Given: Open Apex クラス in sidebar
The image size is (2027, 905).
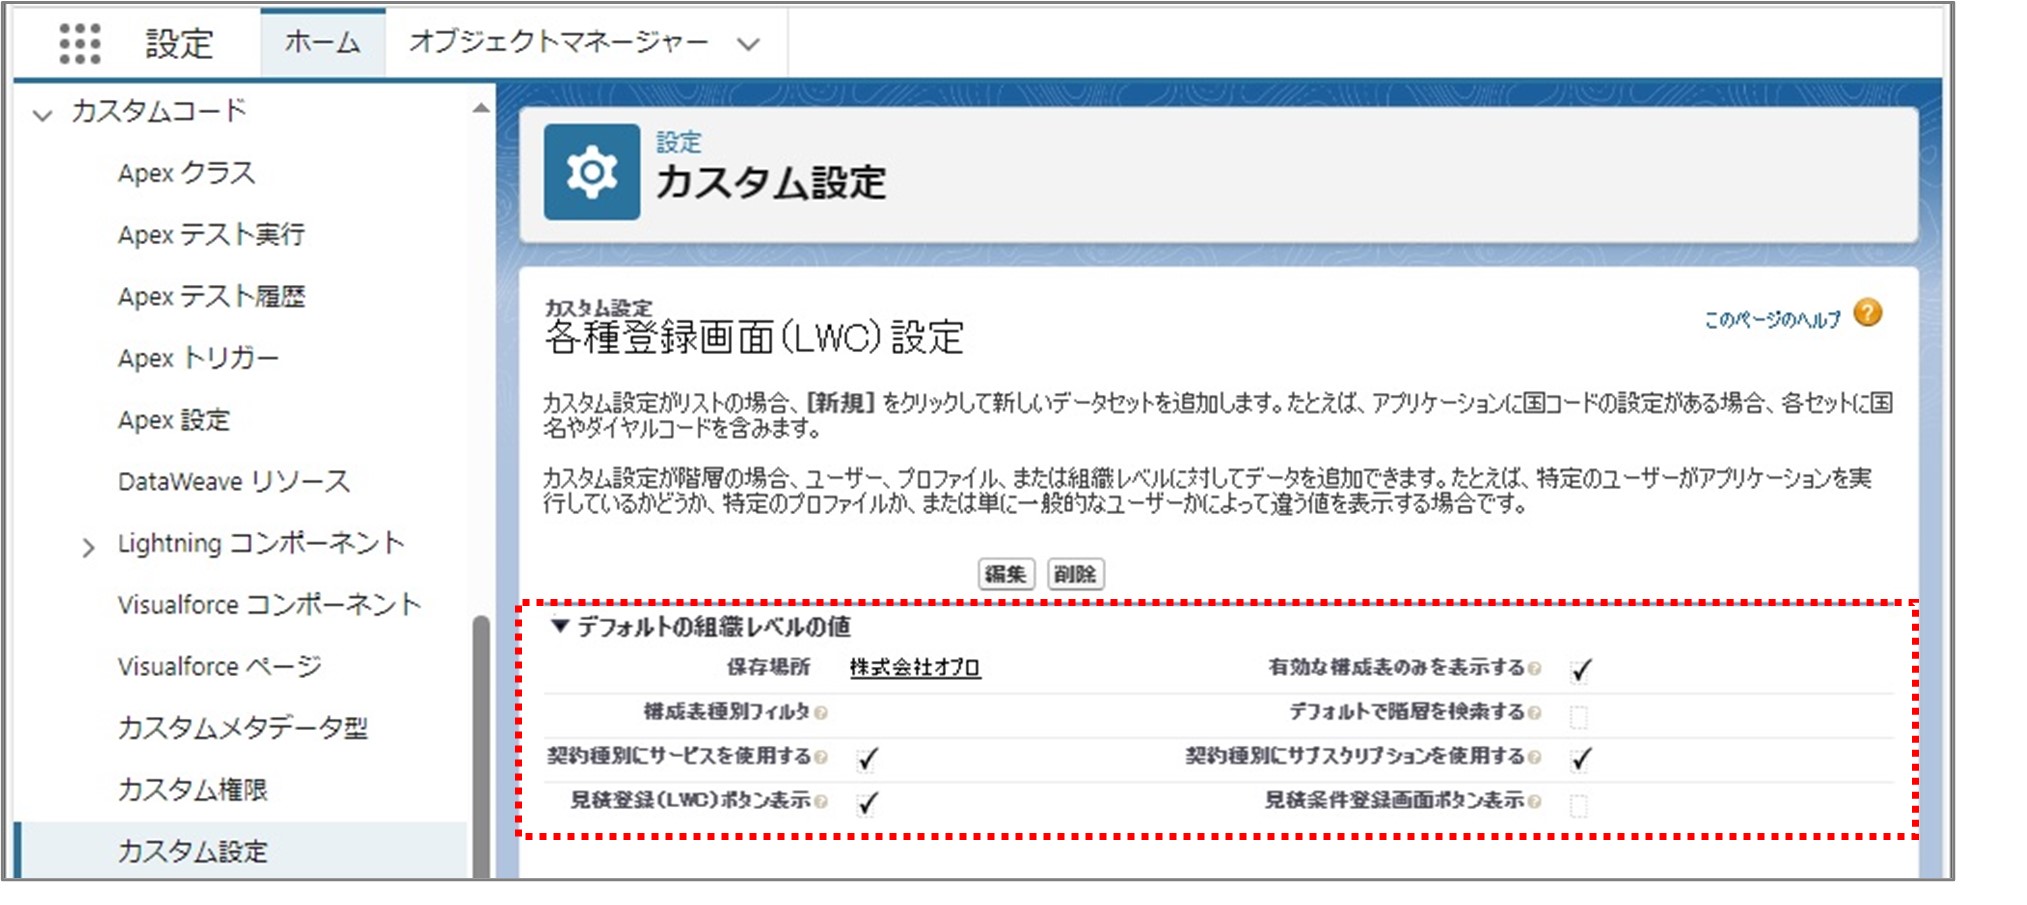Looking at the screenshot, I should [x=187, y=173].
